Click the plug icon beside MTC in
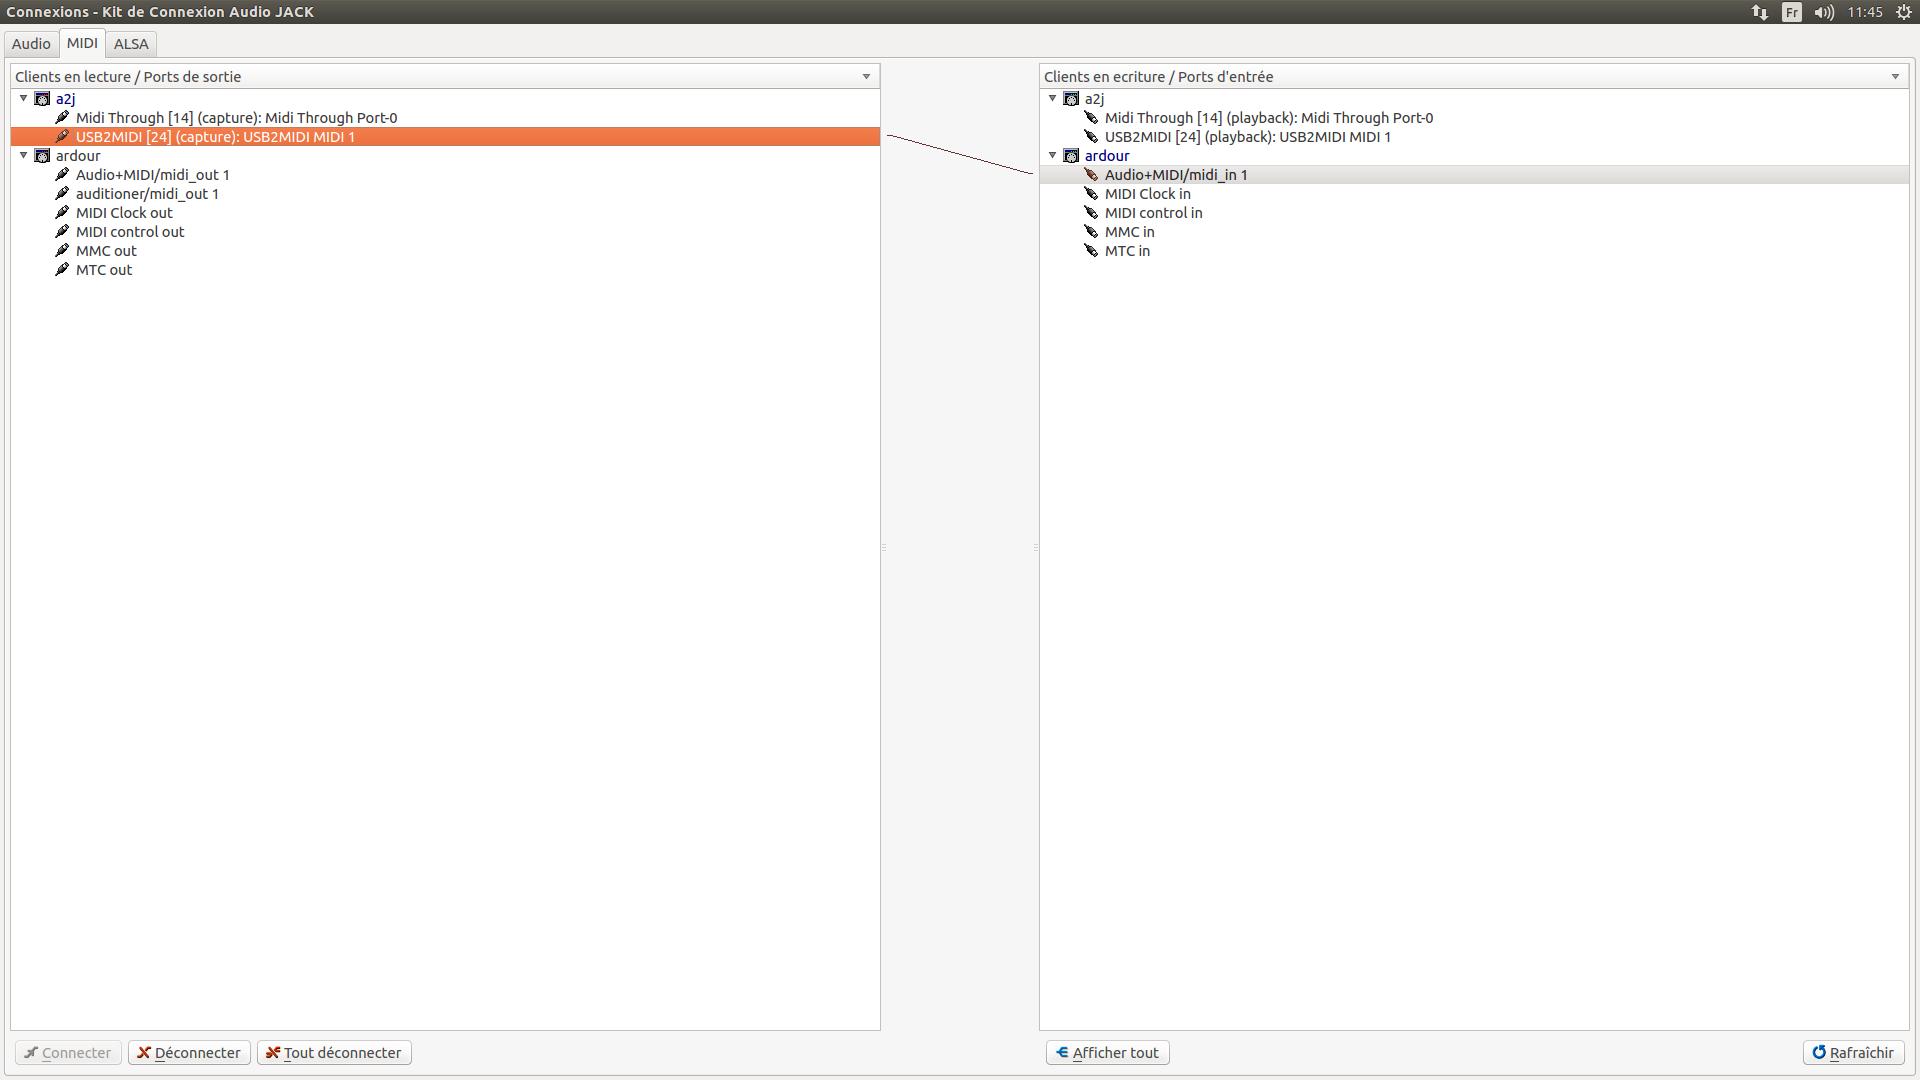 1091,251
